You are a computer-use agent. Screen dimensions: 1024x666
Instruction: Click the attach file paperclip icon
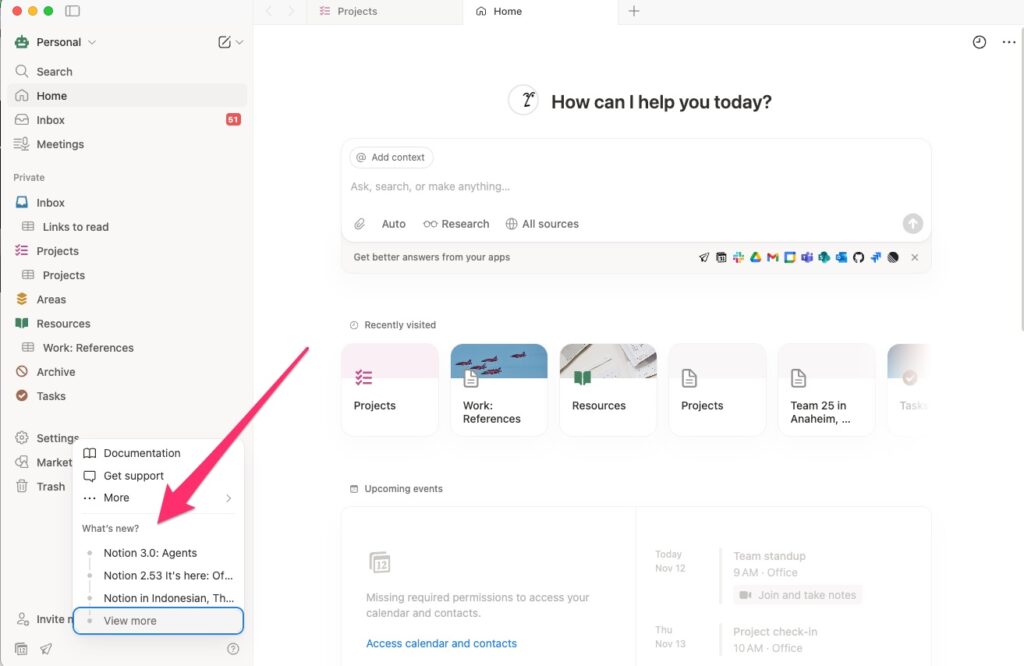360,224
